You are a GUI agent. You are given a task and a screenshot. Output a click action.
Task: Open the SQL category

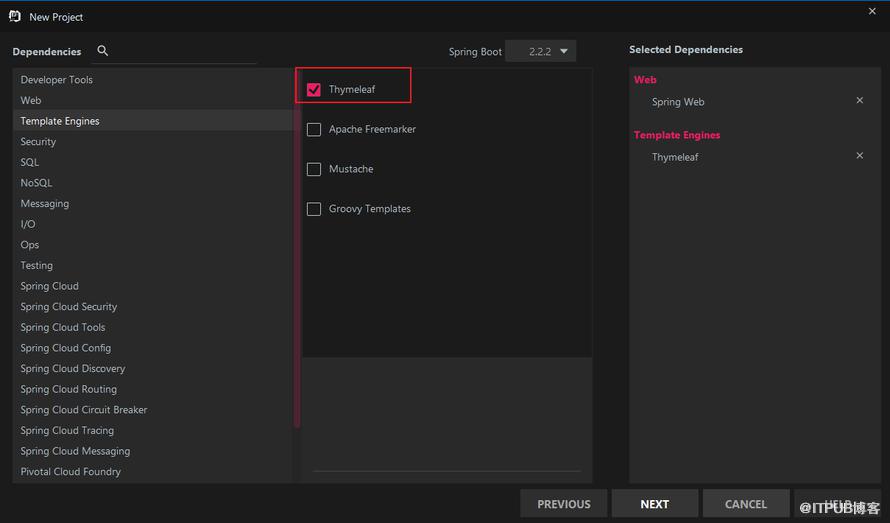[153, 162]
